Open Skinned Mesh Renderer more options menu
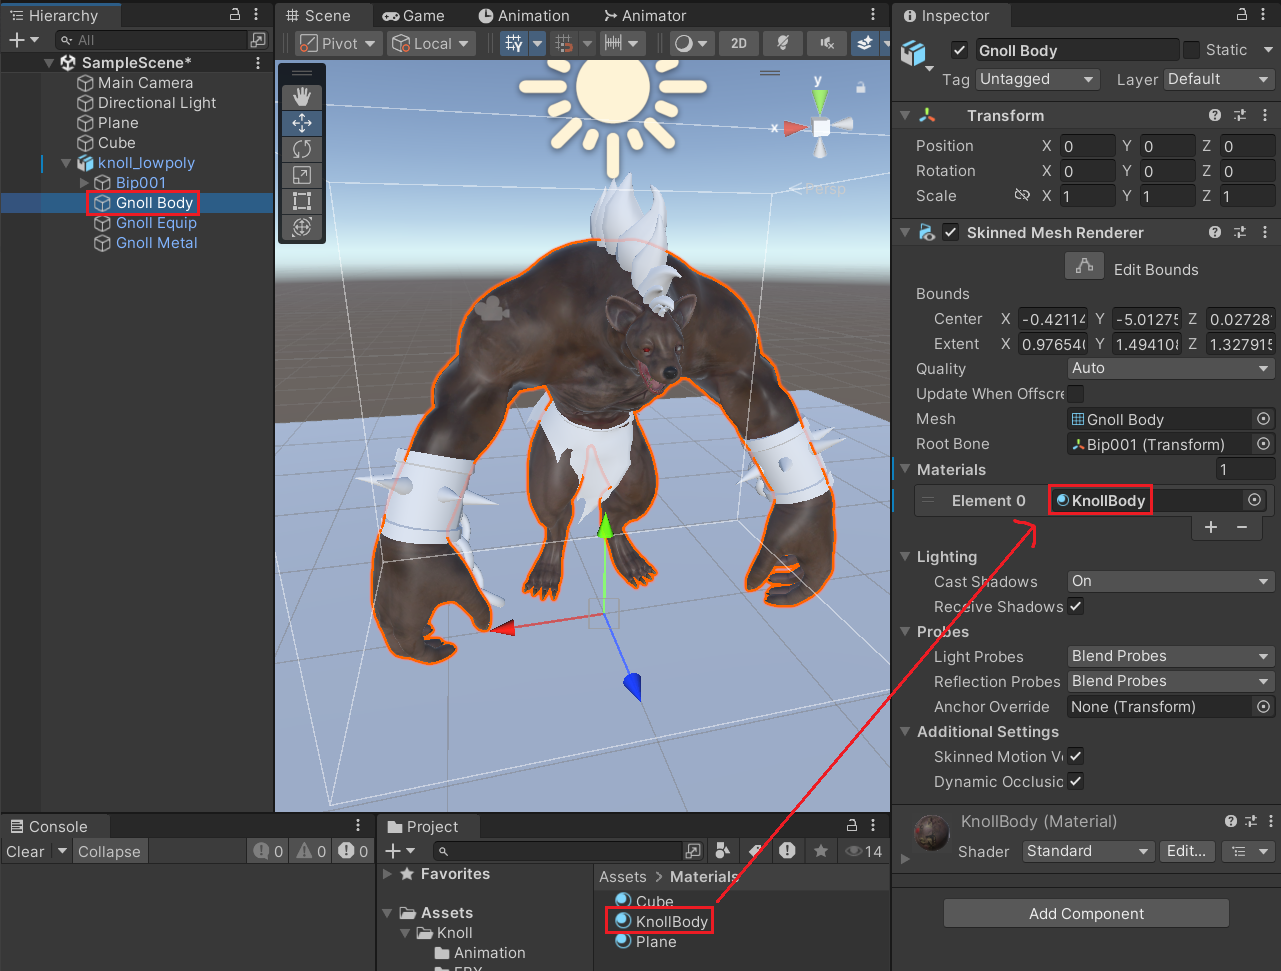This screenshot has height=971, width=1281. pyautogui.click(x=1265, y=232)
